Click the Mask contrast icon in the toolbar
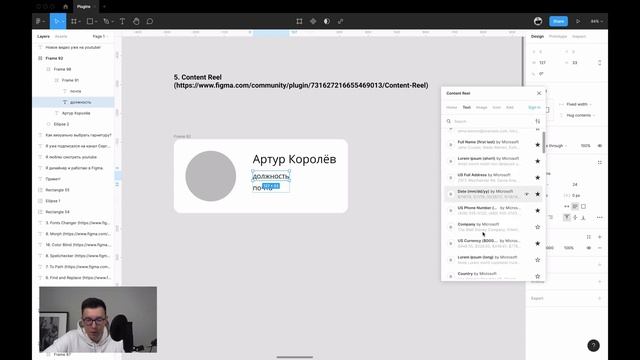The height and width of the screenshot is (360, 640). (327, 21)
